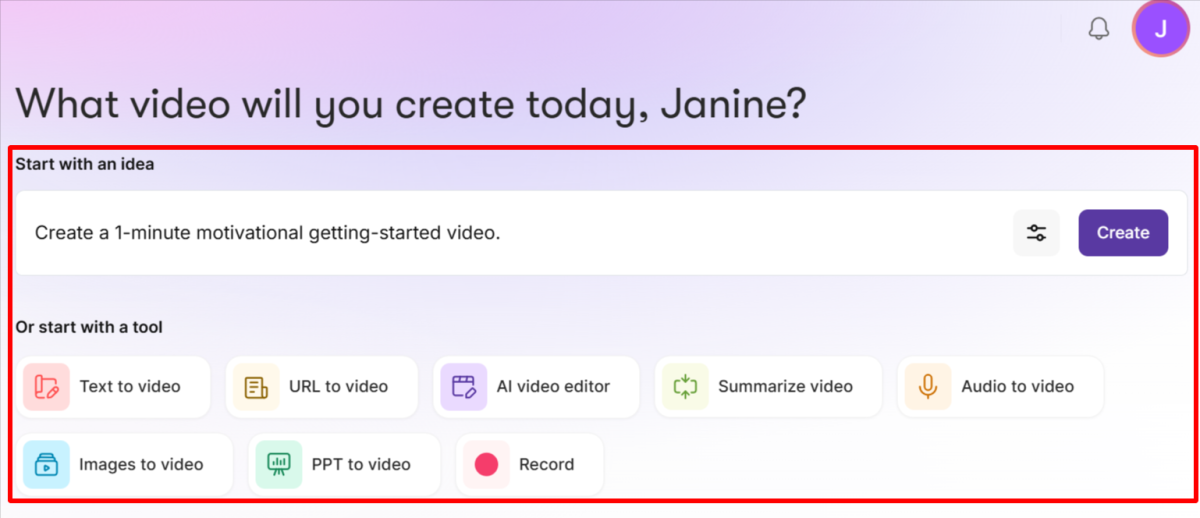Click the red Record circle icon
The width and height of the screenshot is (1200, 518).
(x=486, y=464)
